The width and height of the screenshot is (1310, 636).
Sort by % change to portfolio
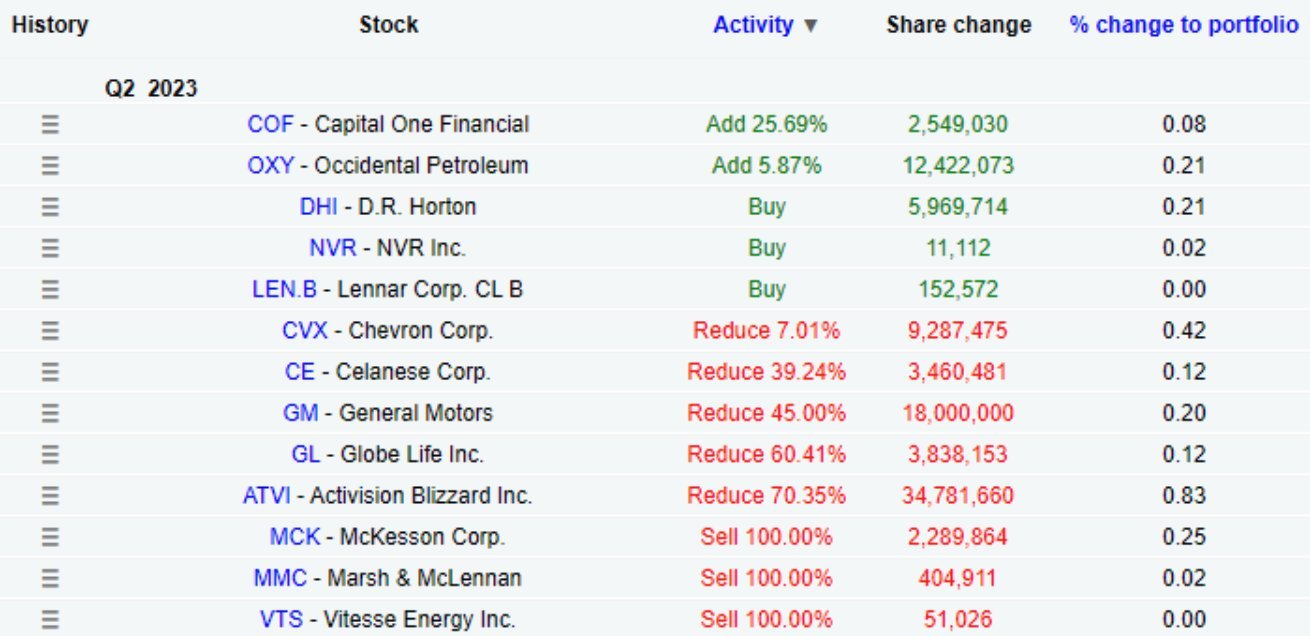[1183, 25]
